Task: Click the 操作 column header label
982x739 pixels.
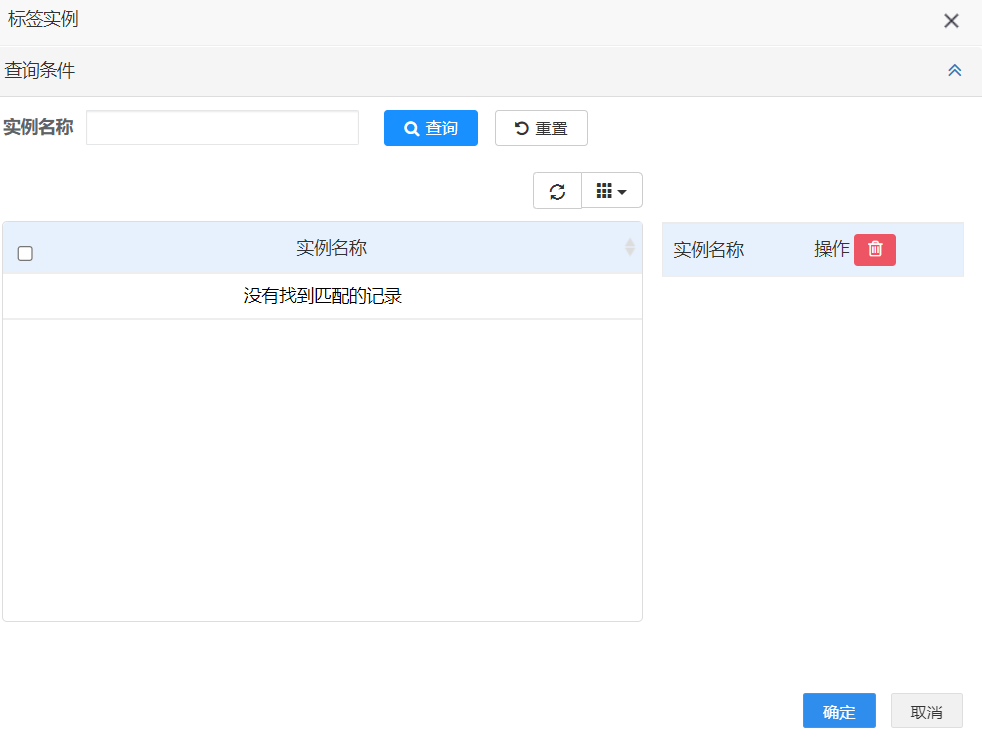Action: click(x=831, y=250)
